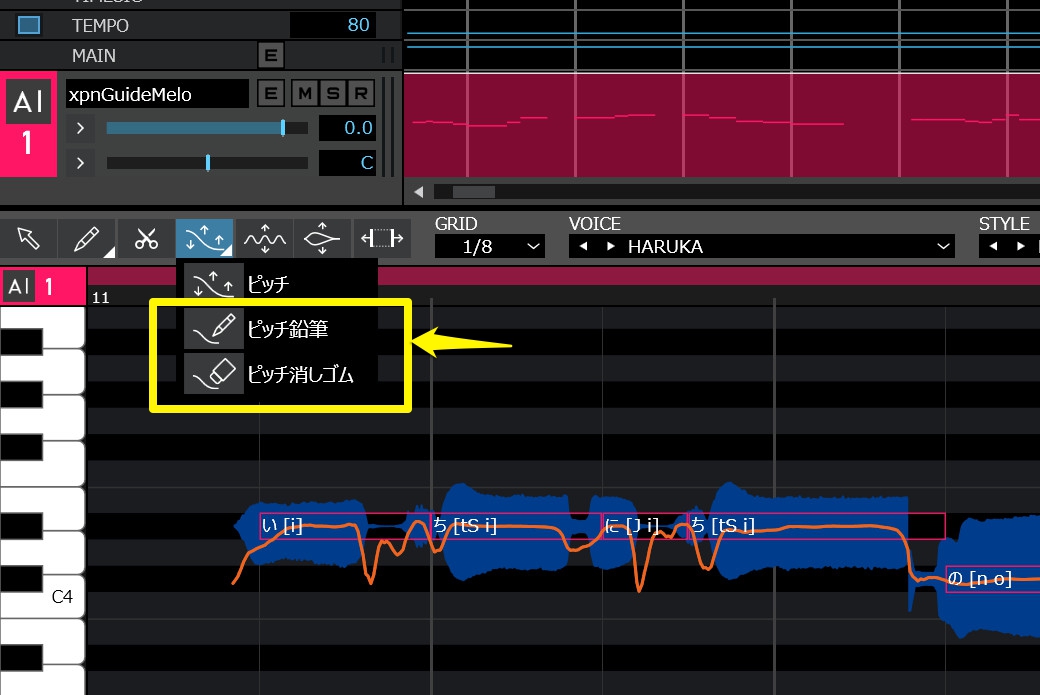Click the magenta track clip in arrangement
Image resolution: width=1040 pixels, height=695 pixels.
coord(722,125)
